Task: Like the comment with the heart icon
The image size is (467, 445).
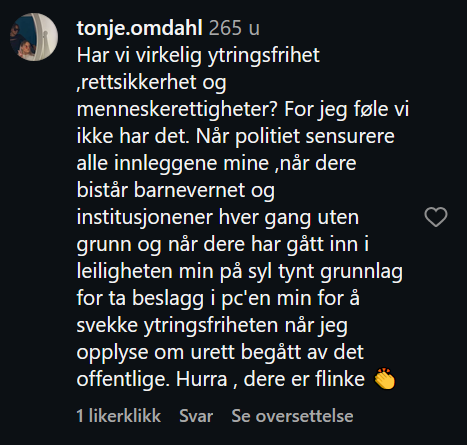Action: point(436,217)
